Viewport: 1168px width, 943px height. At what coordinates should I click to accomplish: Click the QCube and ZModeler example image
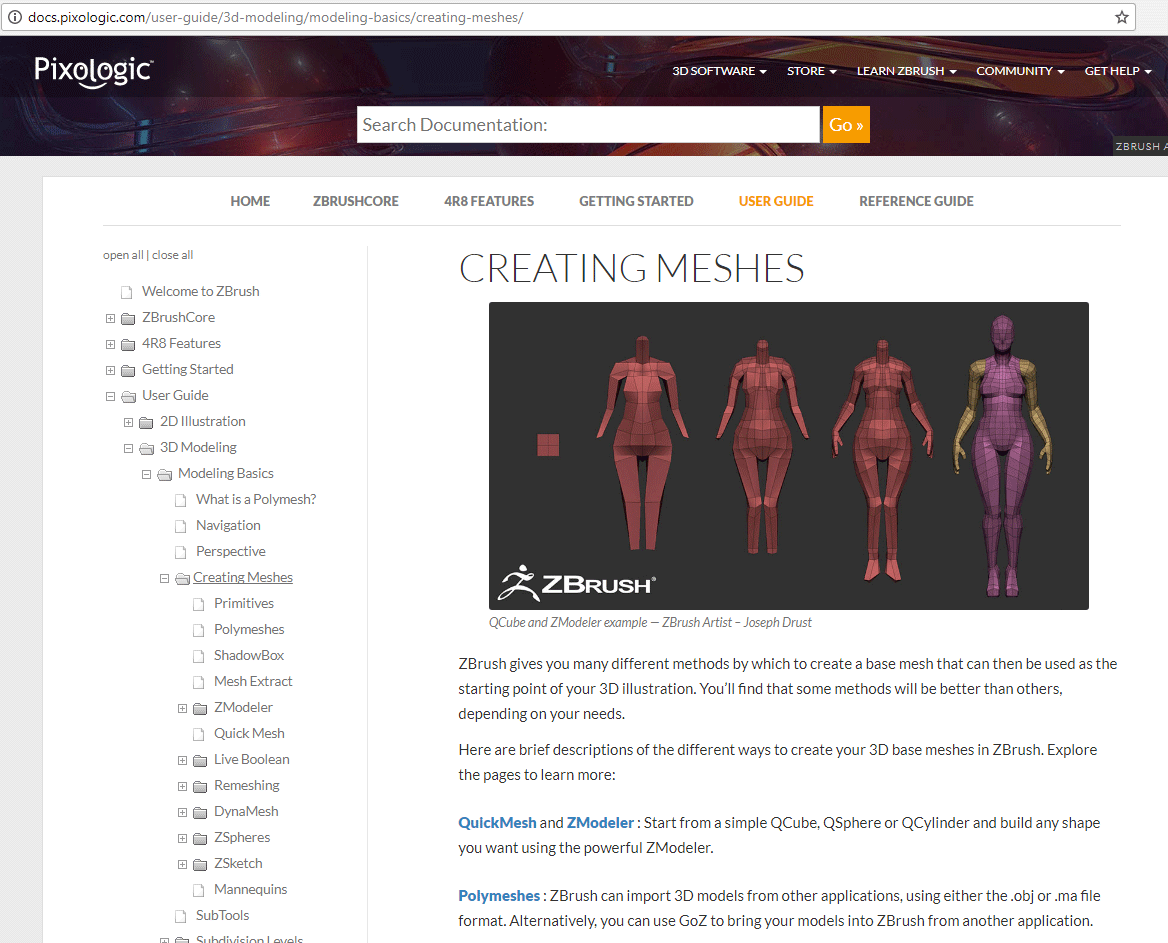tap(789, 456)
